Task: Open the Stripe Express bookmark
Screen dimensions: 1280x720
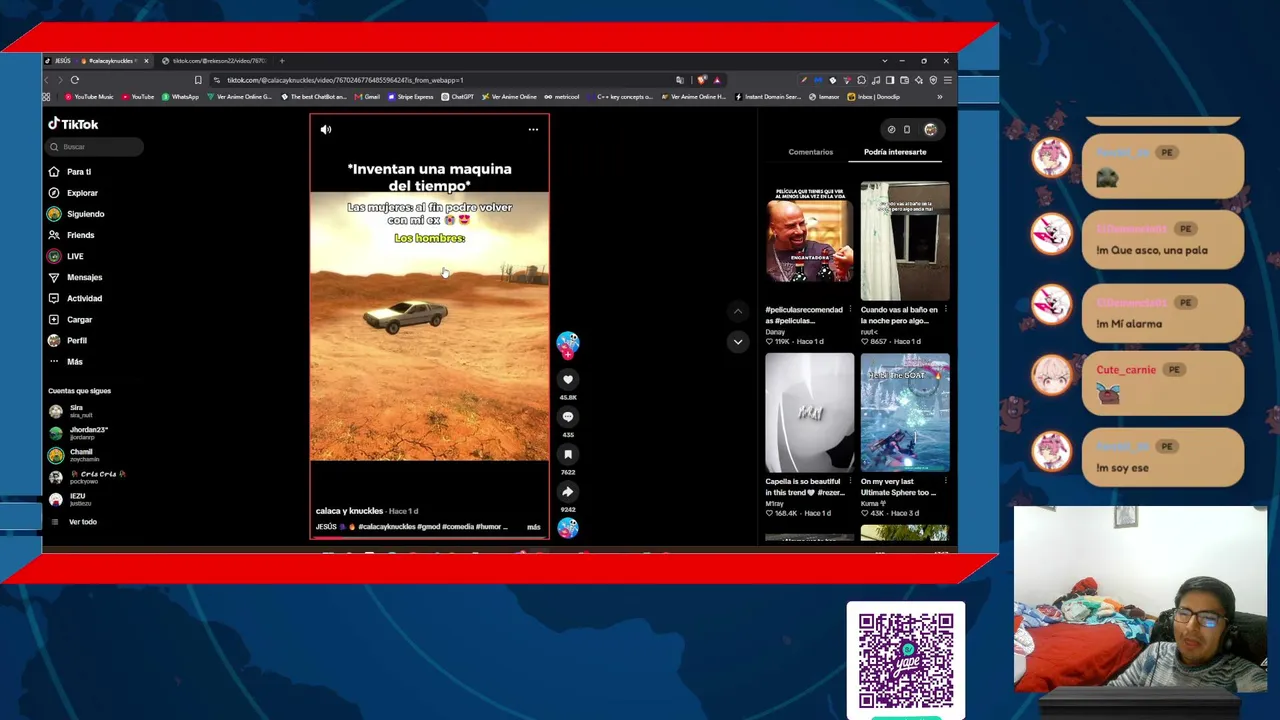Action: [x=411, y=97]
